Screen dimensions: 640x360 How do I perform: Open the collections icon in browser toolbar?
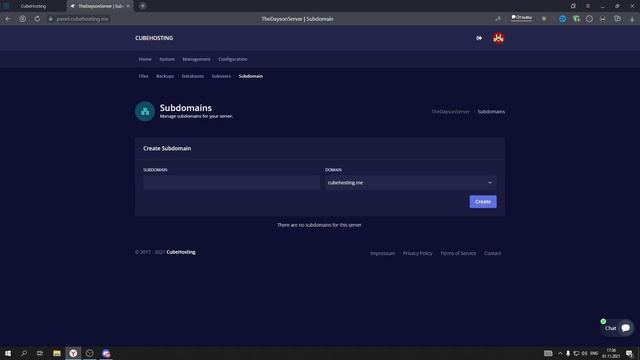click(617, 19)
